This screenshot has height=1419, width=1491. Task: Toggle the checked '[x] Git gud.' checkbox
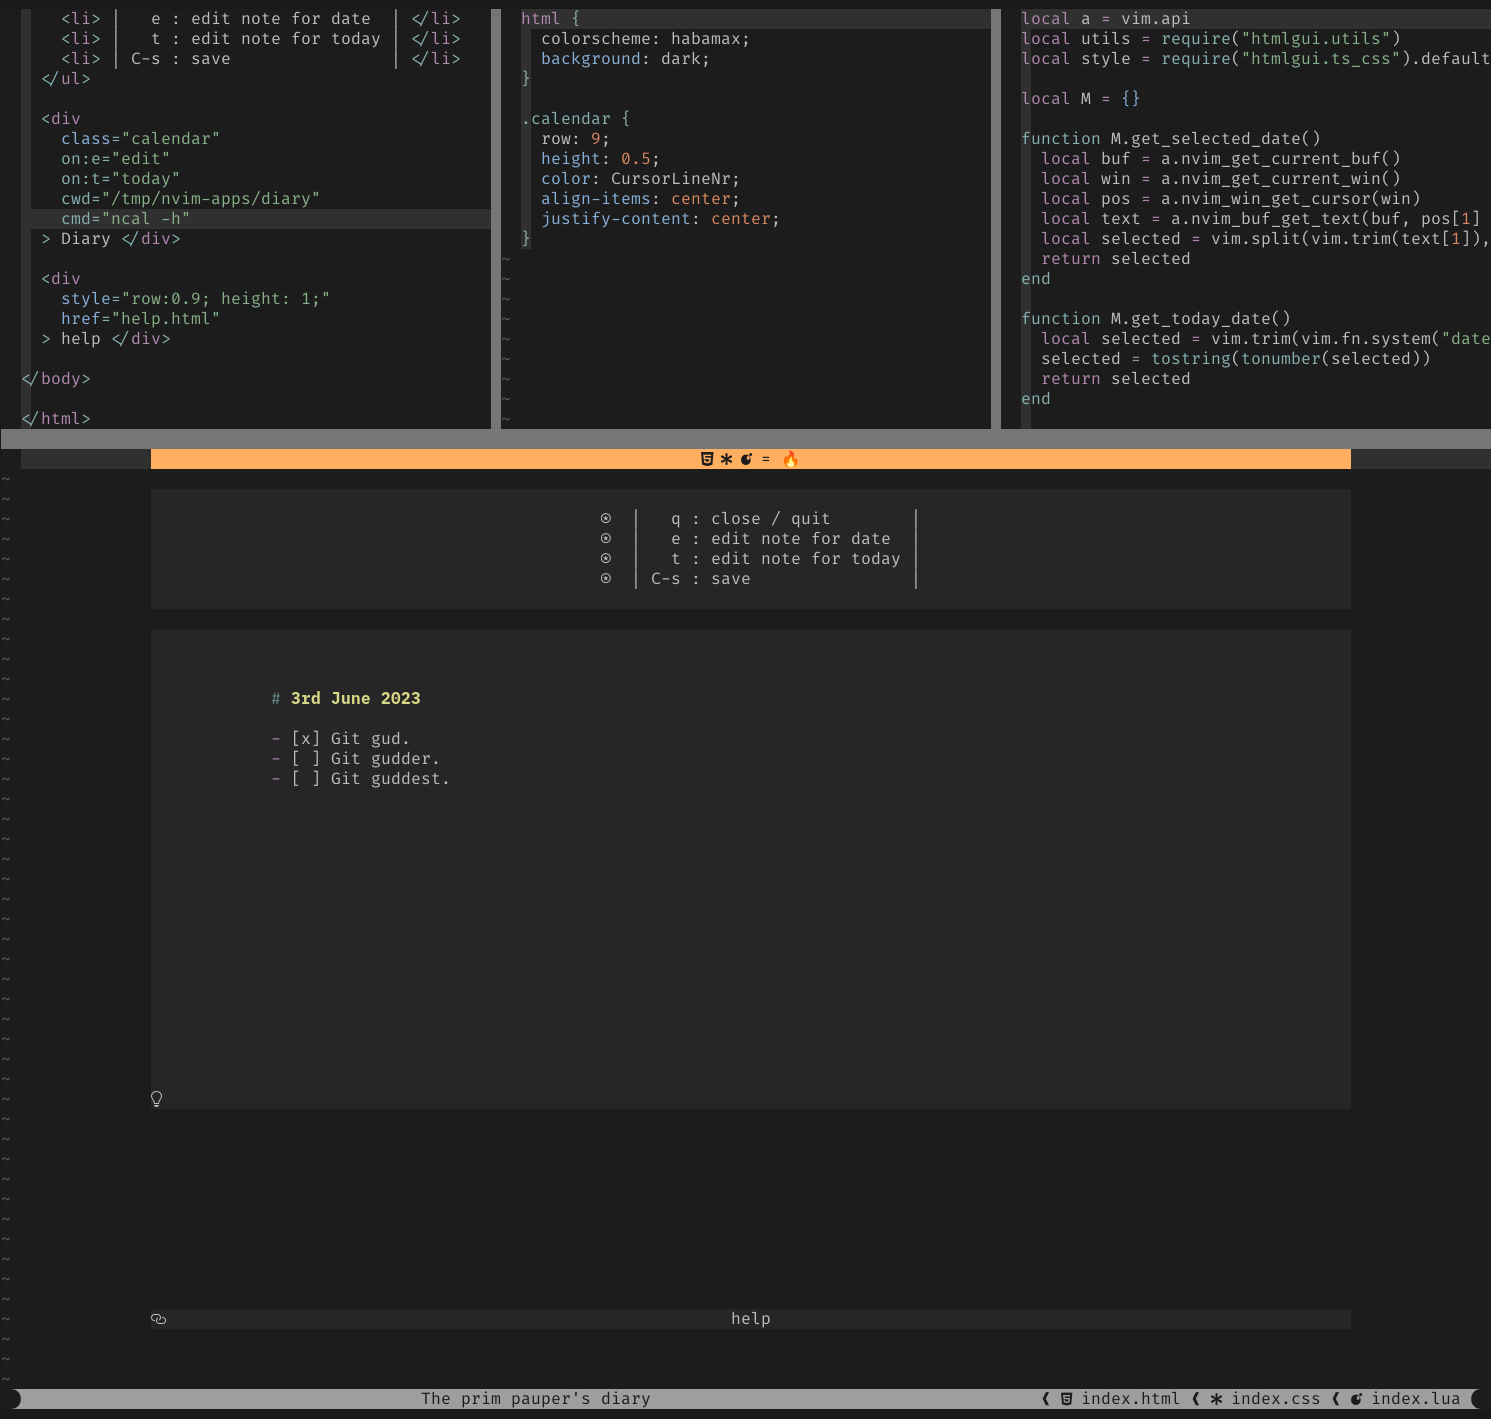pyautogui.click(x=306, y=739)
